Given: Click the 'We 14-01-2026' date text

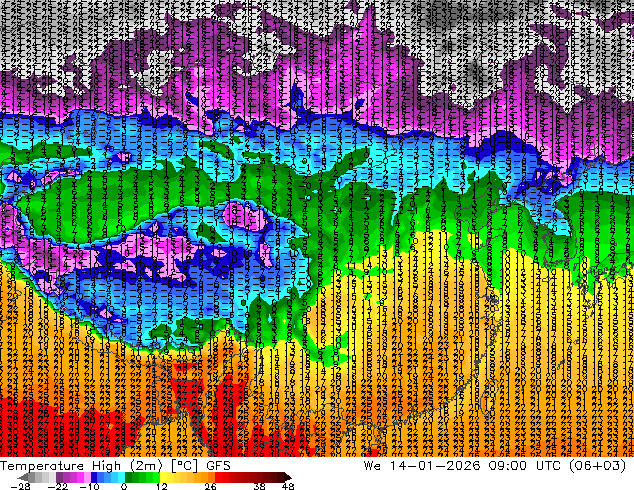Looking at the screenshot, I should click(422, 465).
